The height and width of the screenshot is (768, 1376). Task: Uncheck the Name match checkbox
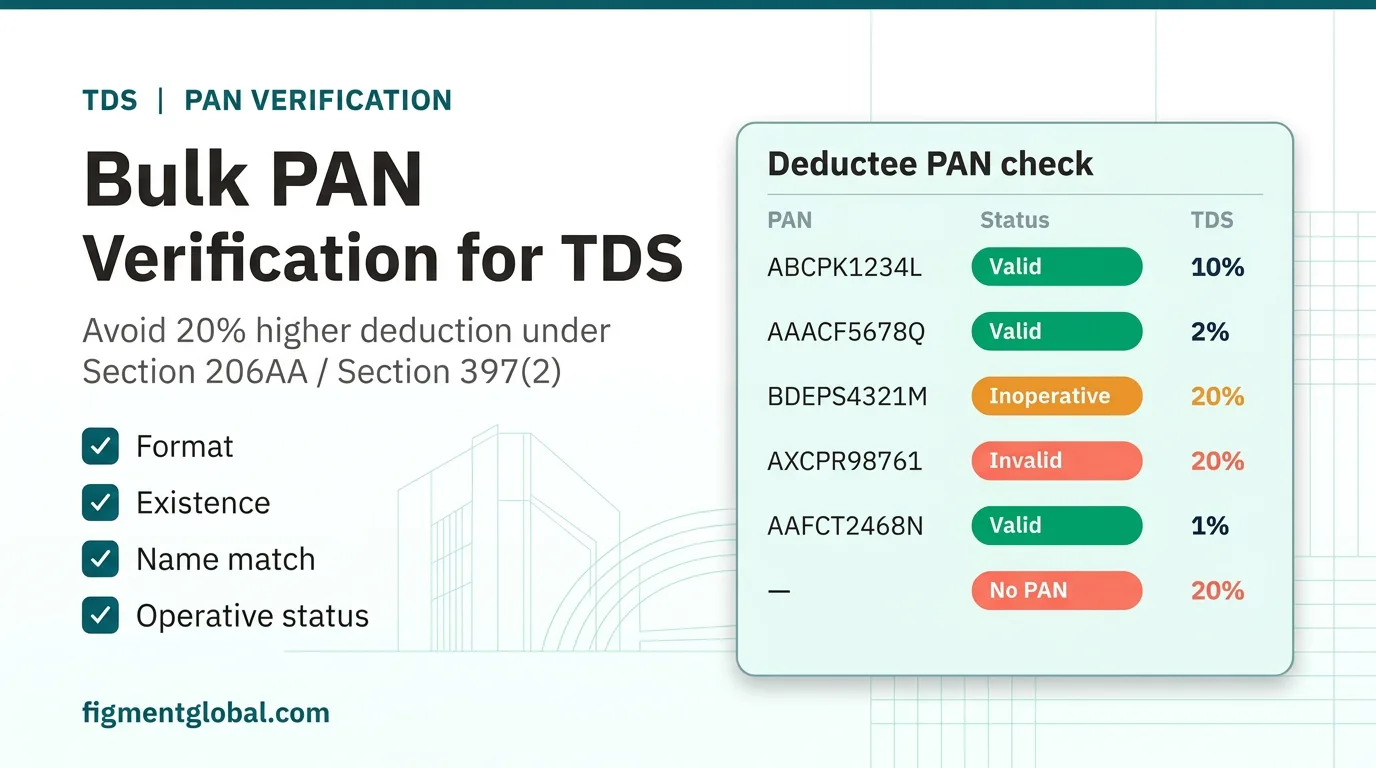(100, 559)
